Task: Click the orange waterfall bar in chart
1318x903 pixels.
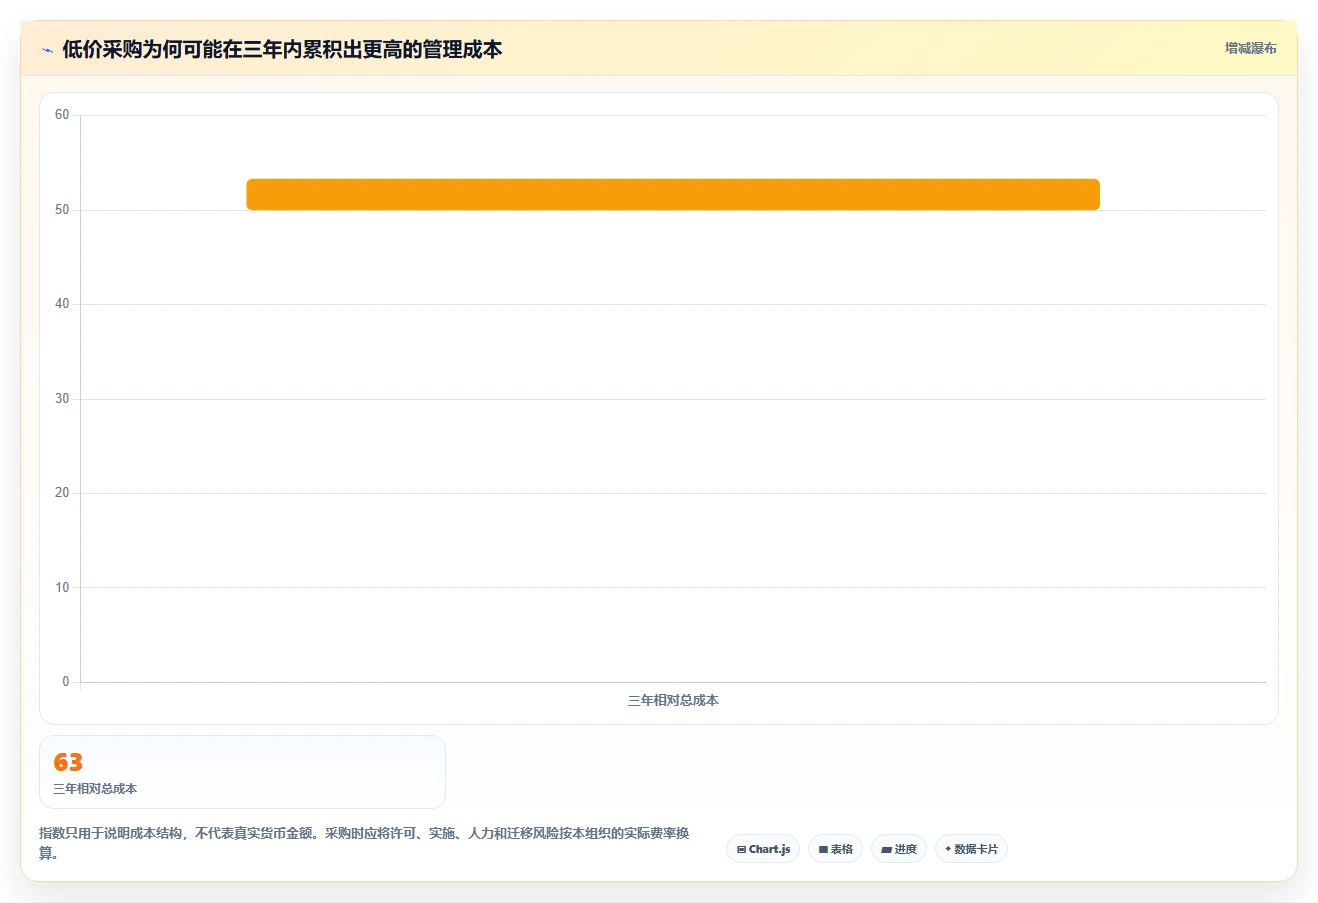Action: pyautogui.click(x=673, y=194)
